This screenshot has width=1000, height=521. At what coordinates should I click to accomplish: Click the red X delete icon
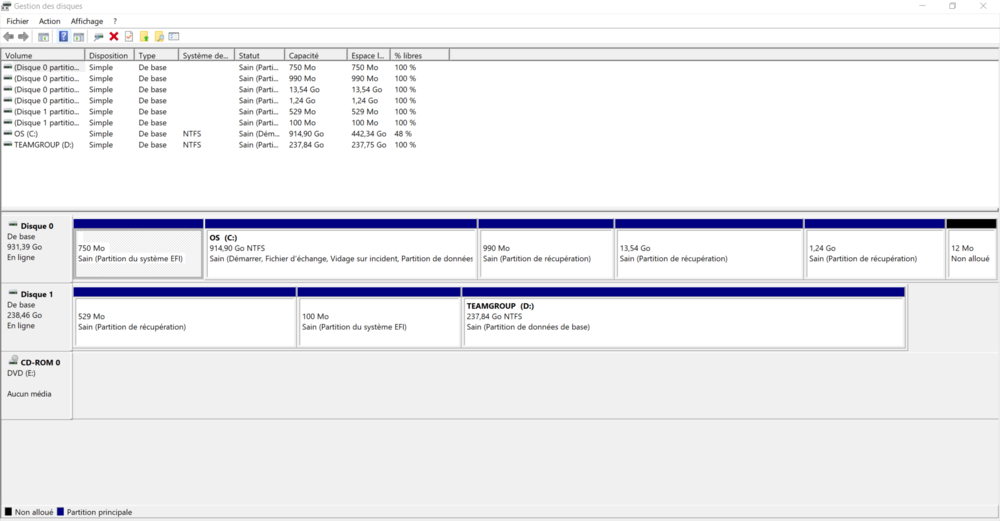pos(114,37)
